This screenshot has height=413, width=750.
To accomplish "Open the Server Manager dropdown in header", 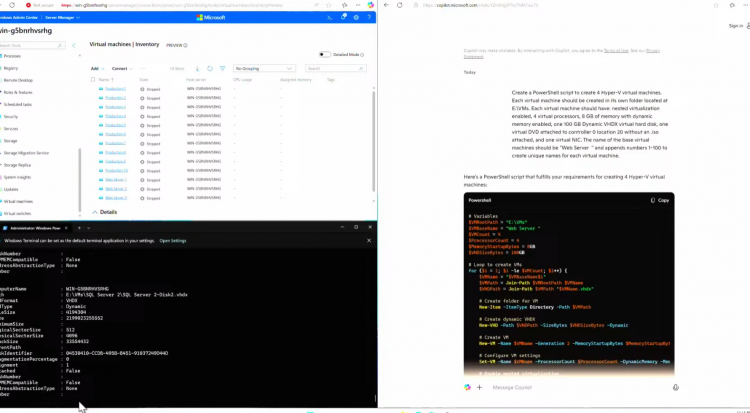I will (x=63, y=17).
